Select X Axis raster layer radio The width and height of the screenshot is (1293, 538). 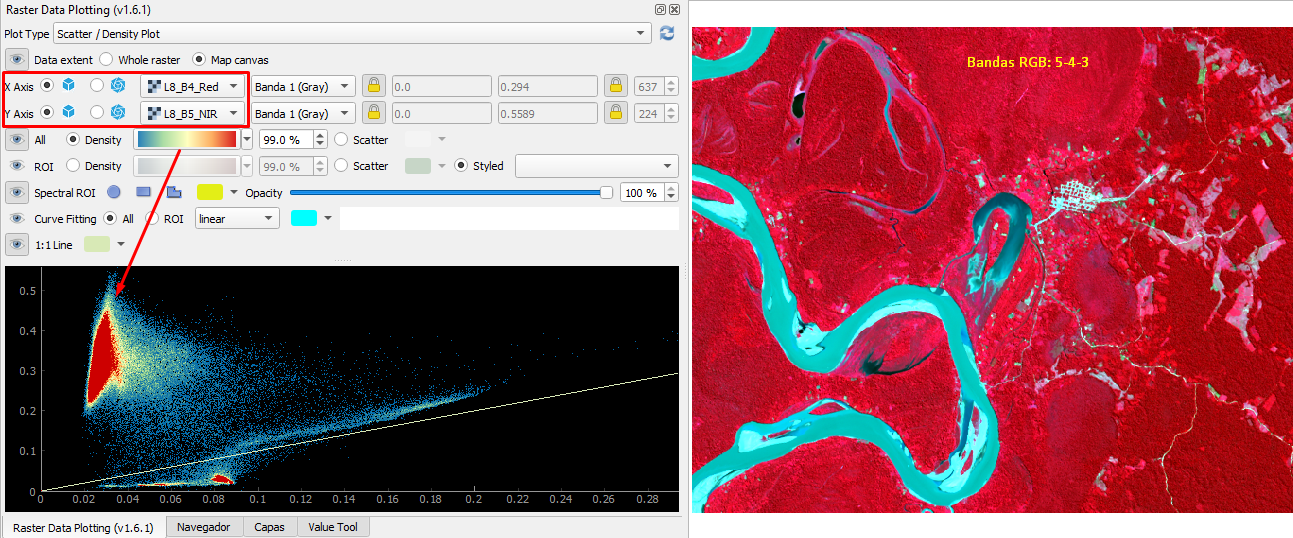point(47,86)
